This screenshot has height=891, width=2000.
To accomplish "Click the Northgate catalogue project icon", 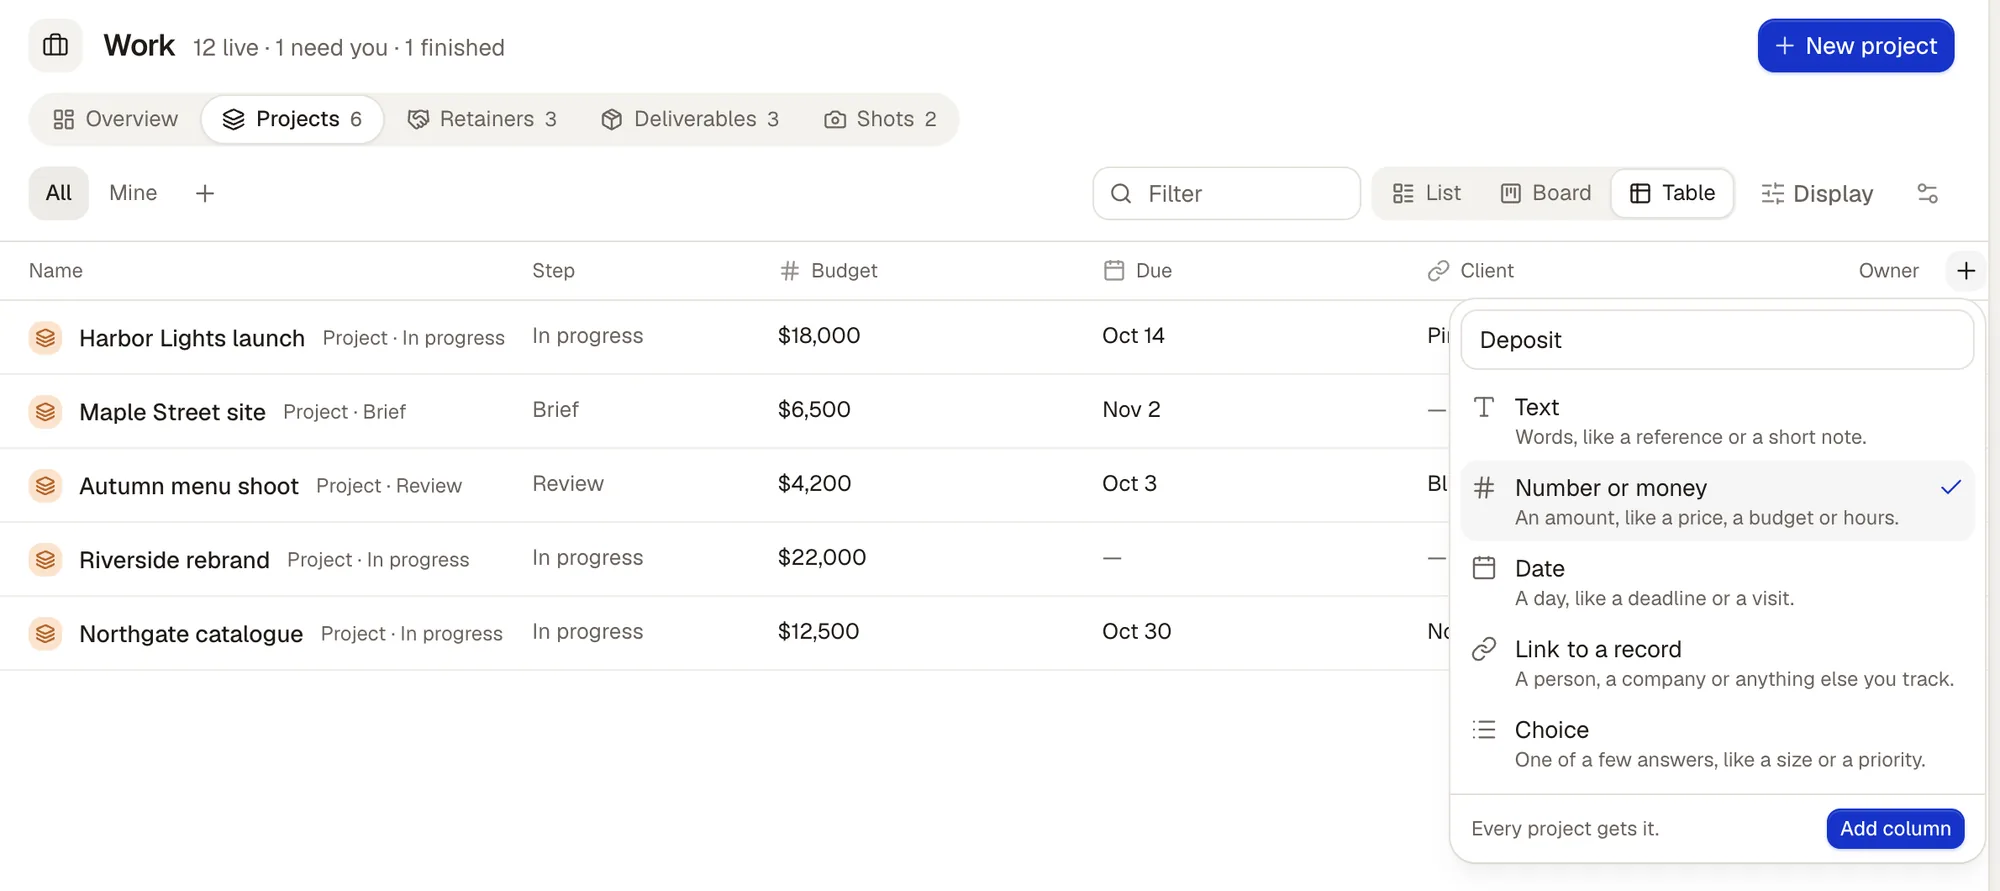I will point(45,634).
